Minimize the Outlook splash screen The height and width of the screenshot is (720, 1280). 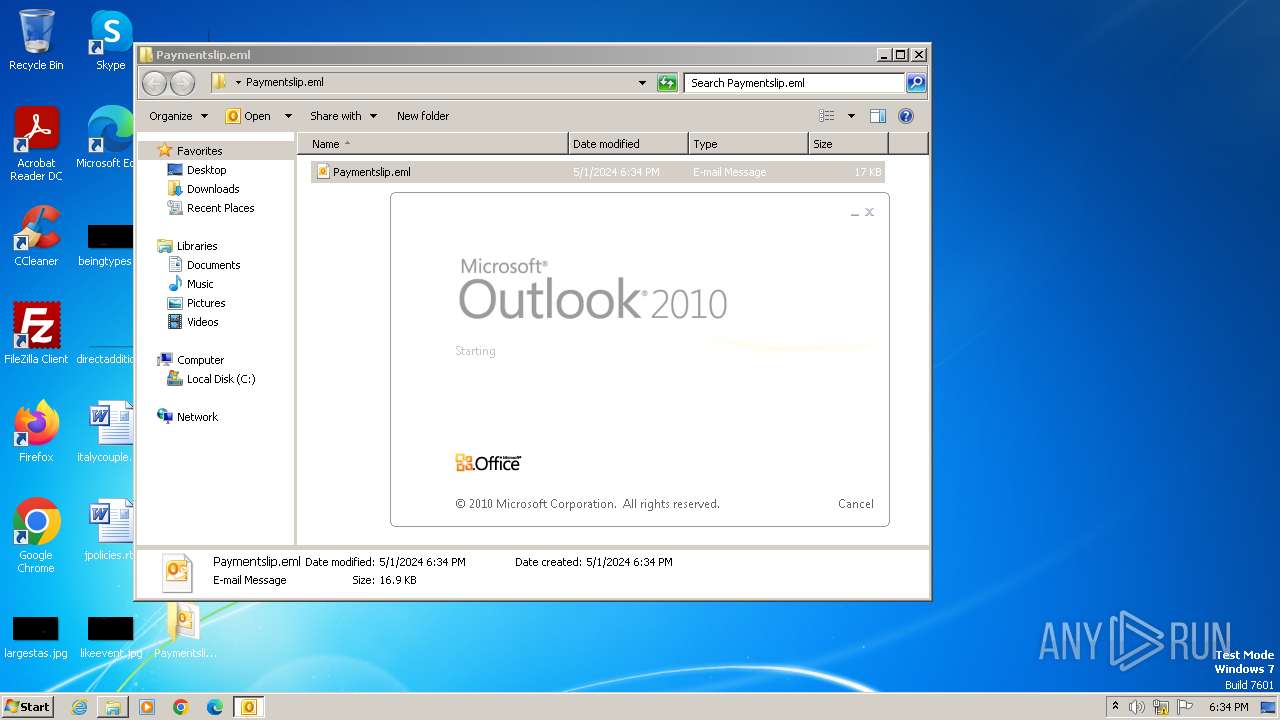click(x=855, y=213)
